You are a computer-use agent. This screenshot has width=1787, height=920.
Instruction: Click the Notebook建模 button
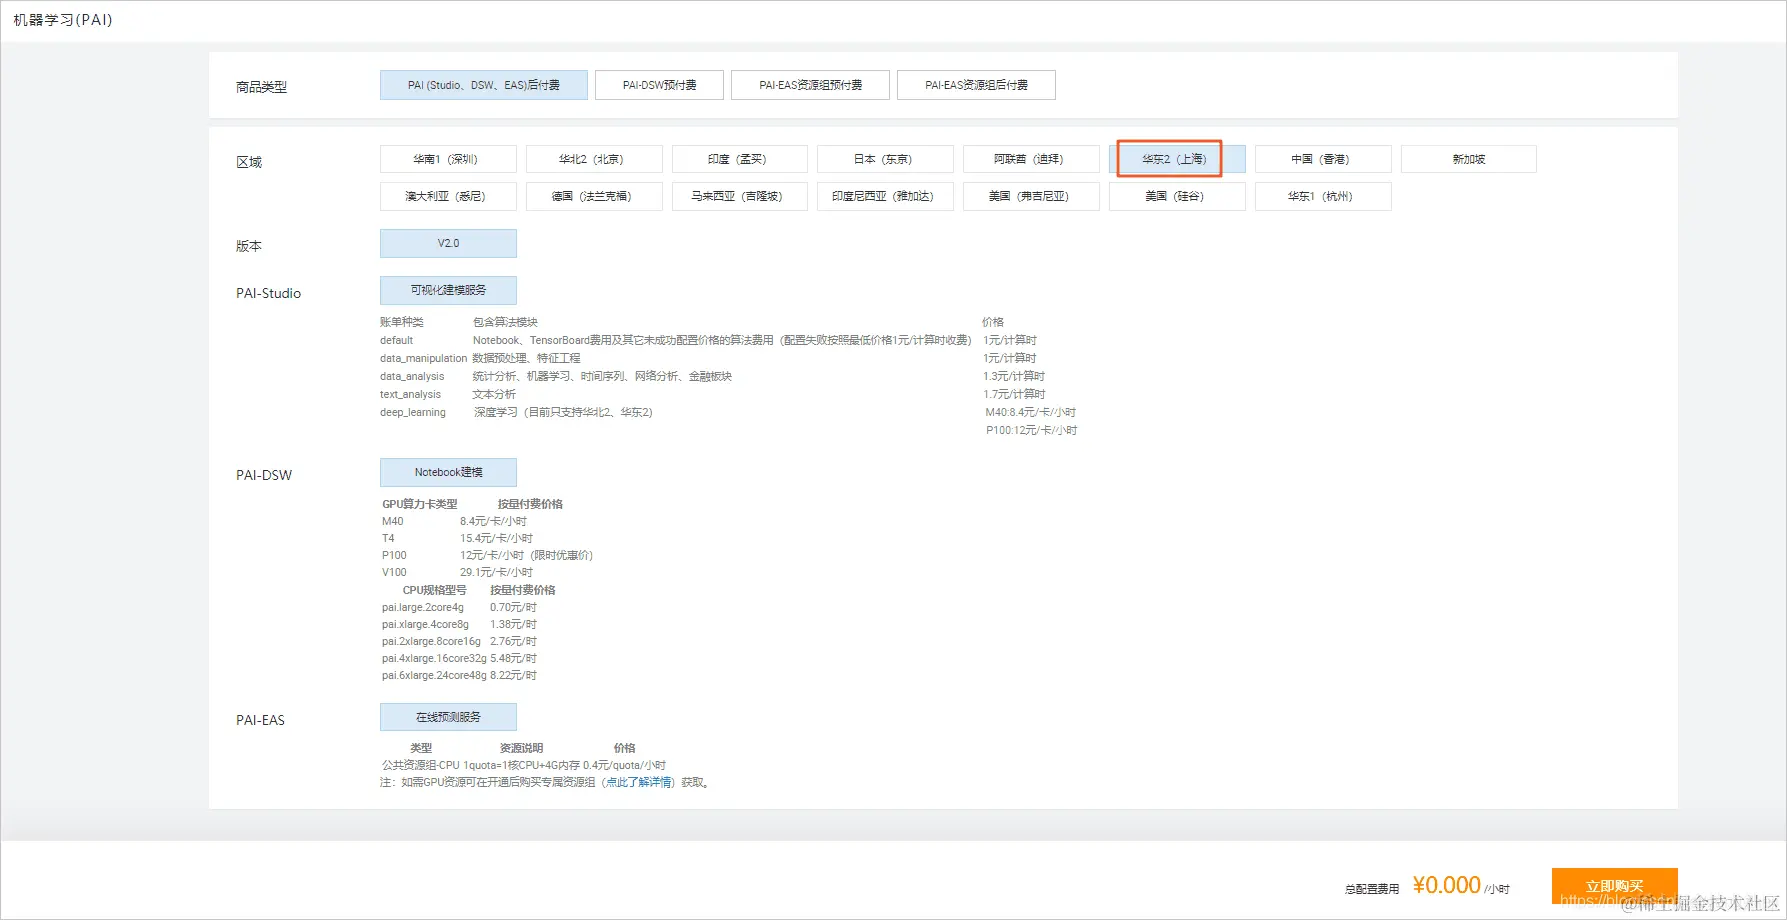coord(448,472)
